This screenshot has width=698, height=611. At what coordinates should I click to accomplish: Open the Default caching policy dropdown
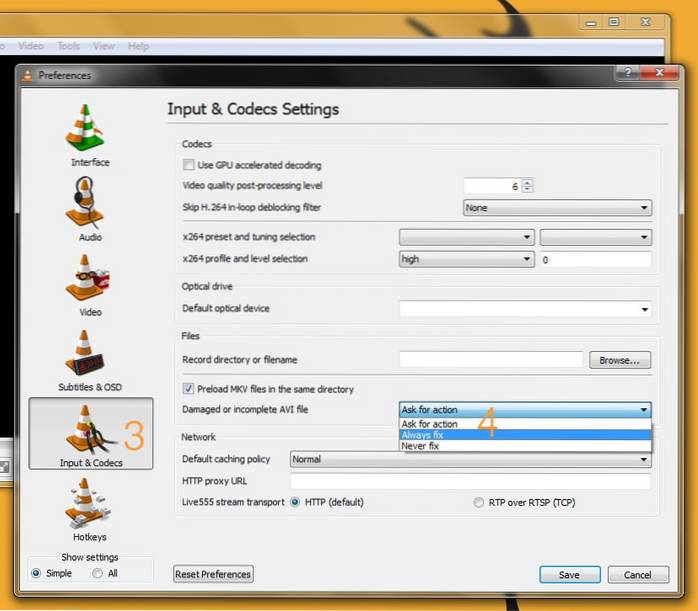click(x=470, y=459)
